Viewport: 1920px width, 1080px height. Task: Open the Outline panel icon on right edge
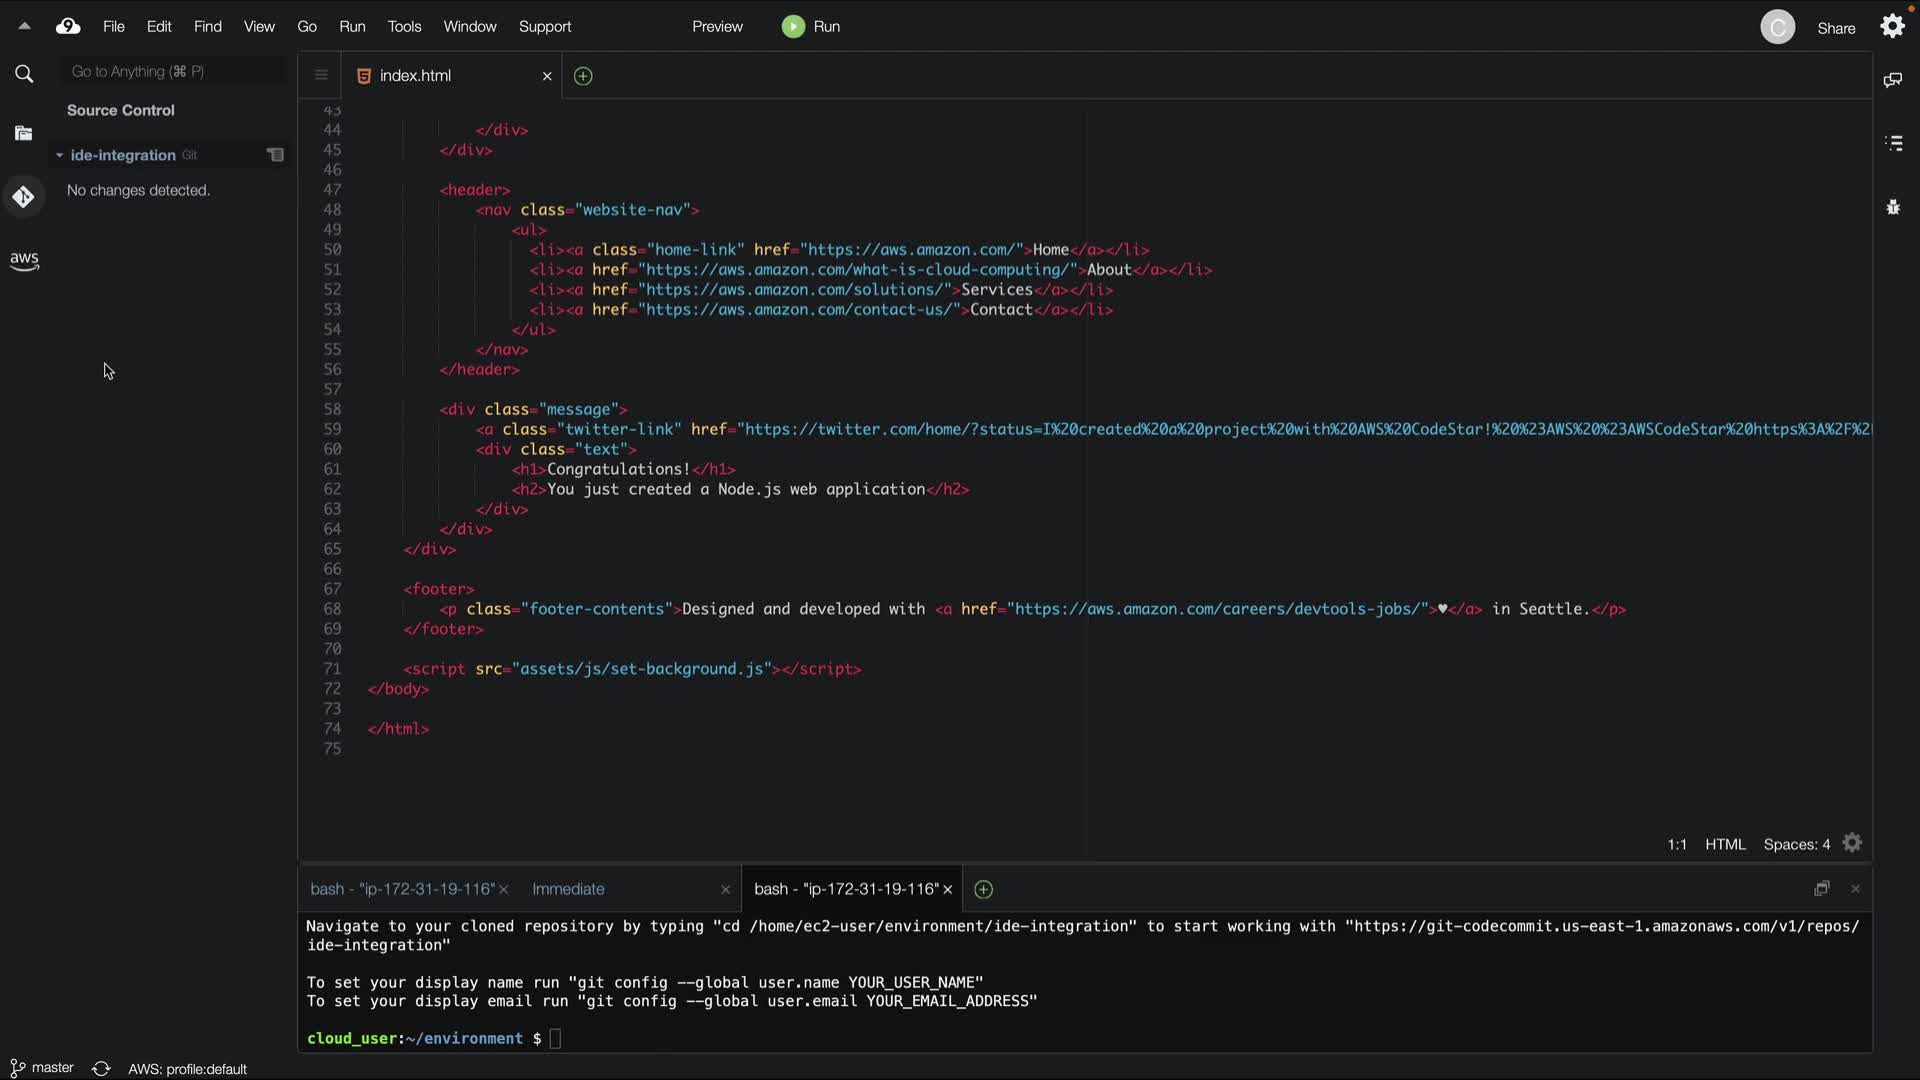[x=1893, y=143]
